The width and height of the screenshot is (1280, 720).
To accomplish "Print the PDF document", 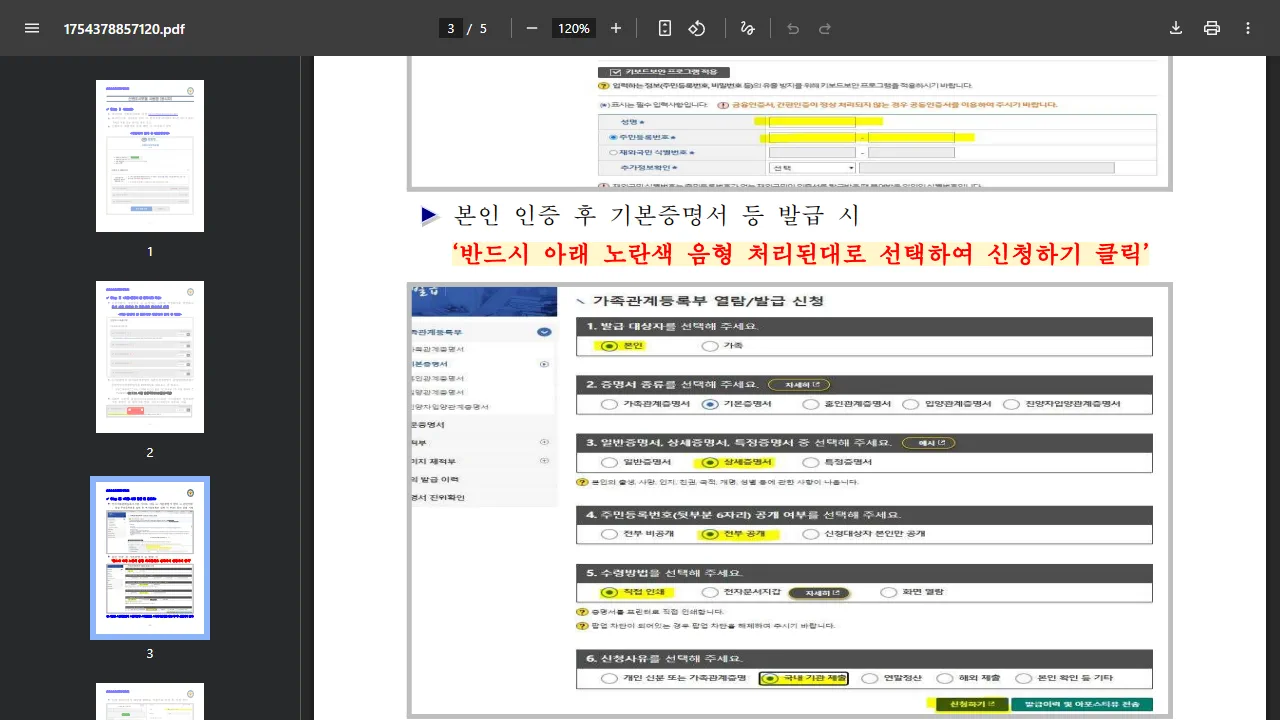I will pyautogui.click(x=1212, y=28).
